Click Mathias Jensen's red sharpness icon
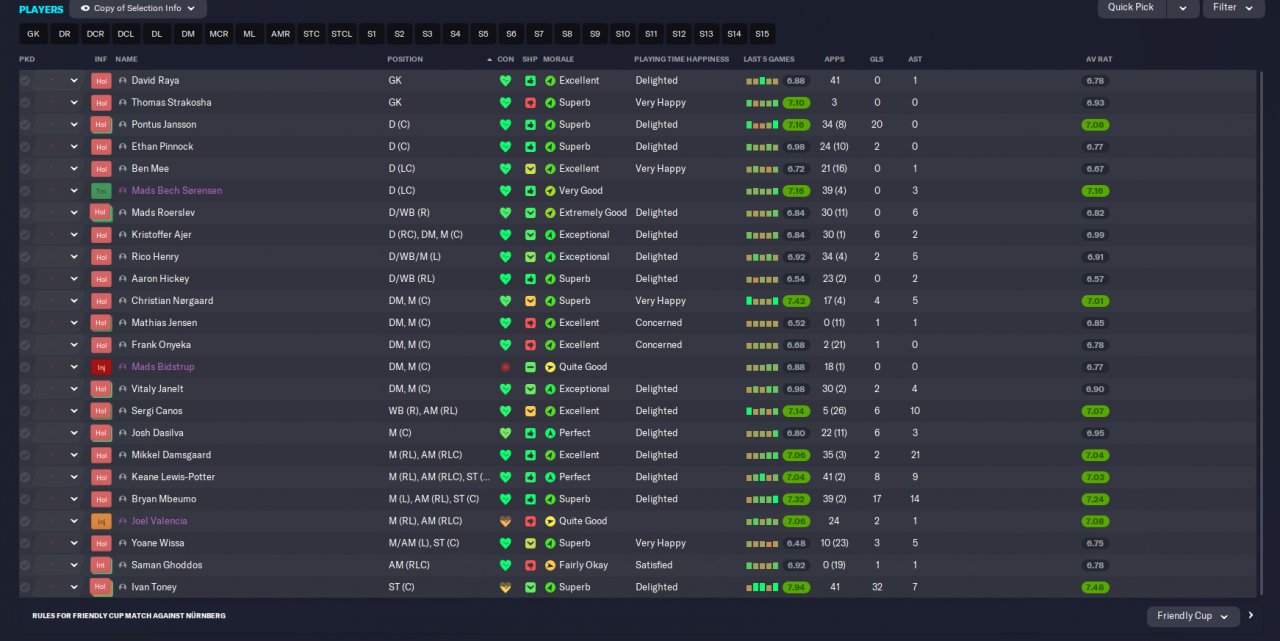This screenshot has height=641, width=1280. coord(530,323)
